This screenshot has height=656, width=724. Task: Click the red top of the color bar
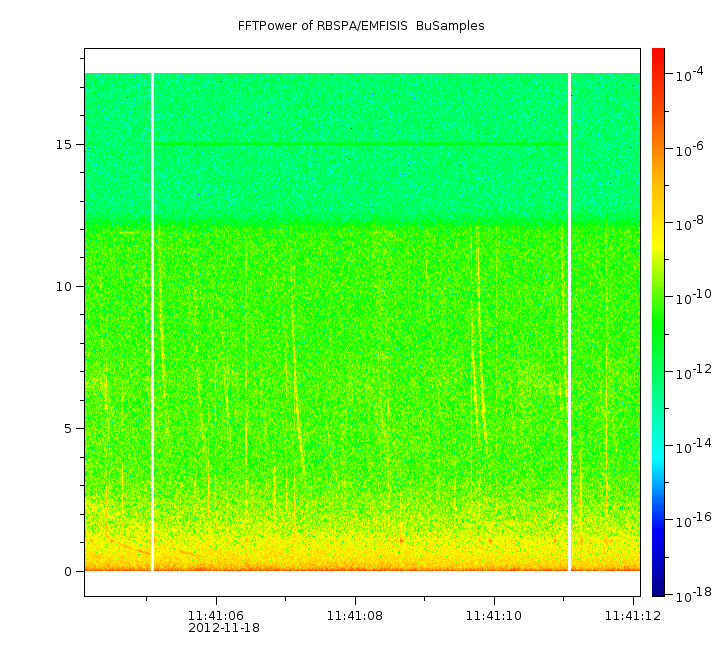(x=658, y=58)
